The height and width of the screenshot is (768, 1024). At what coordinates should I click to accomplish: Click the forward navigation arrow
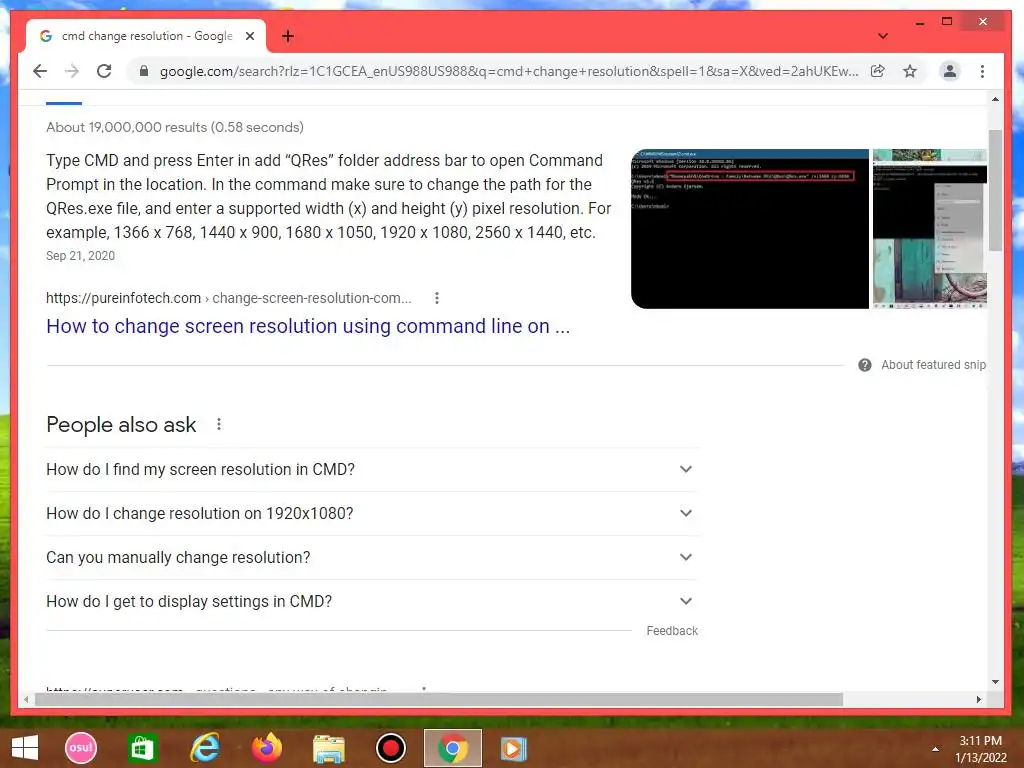[72, 71]
